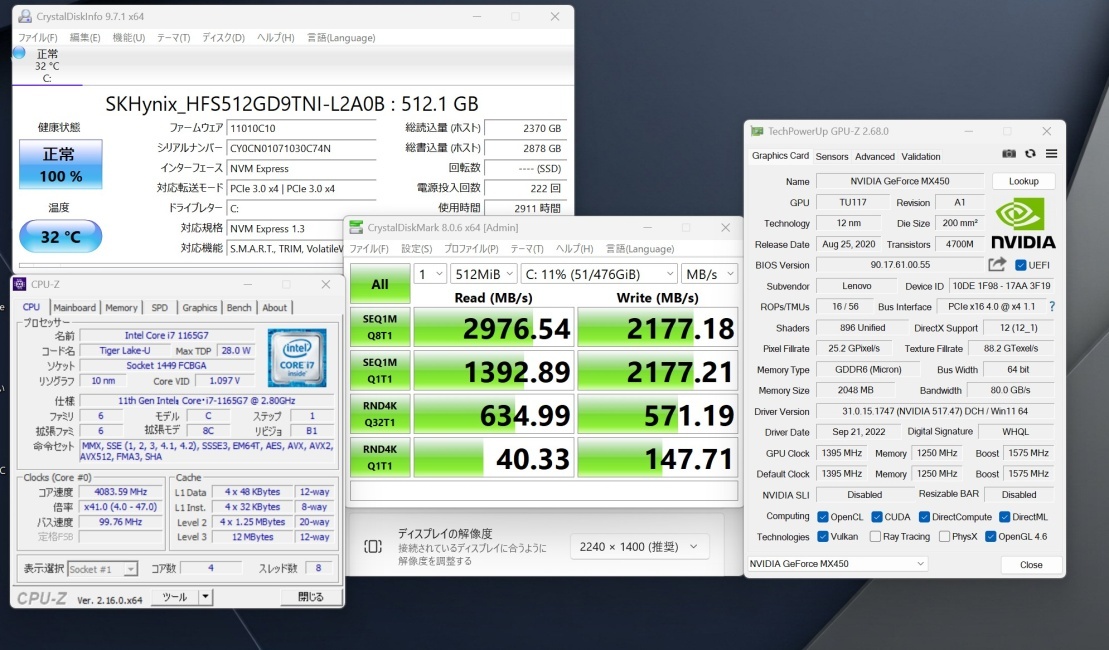The height and width of the screenshot is (650, 1109).
Task: Open the ファイル(F) menu in CrystalDiskMark
Action: point(369,249)
